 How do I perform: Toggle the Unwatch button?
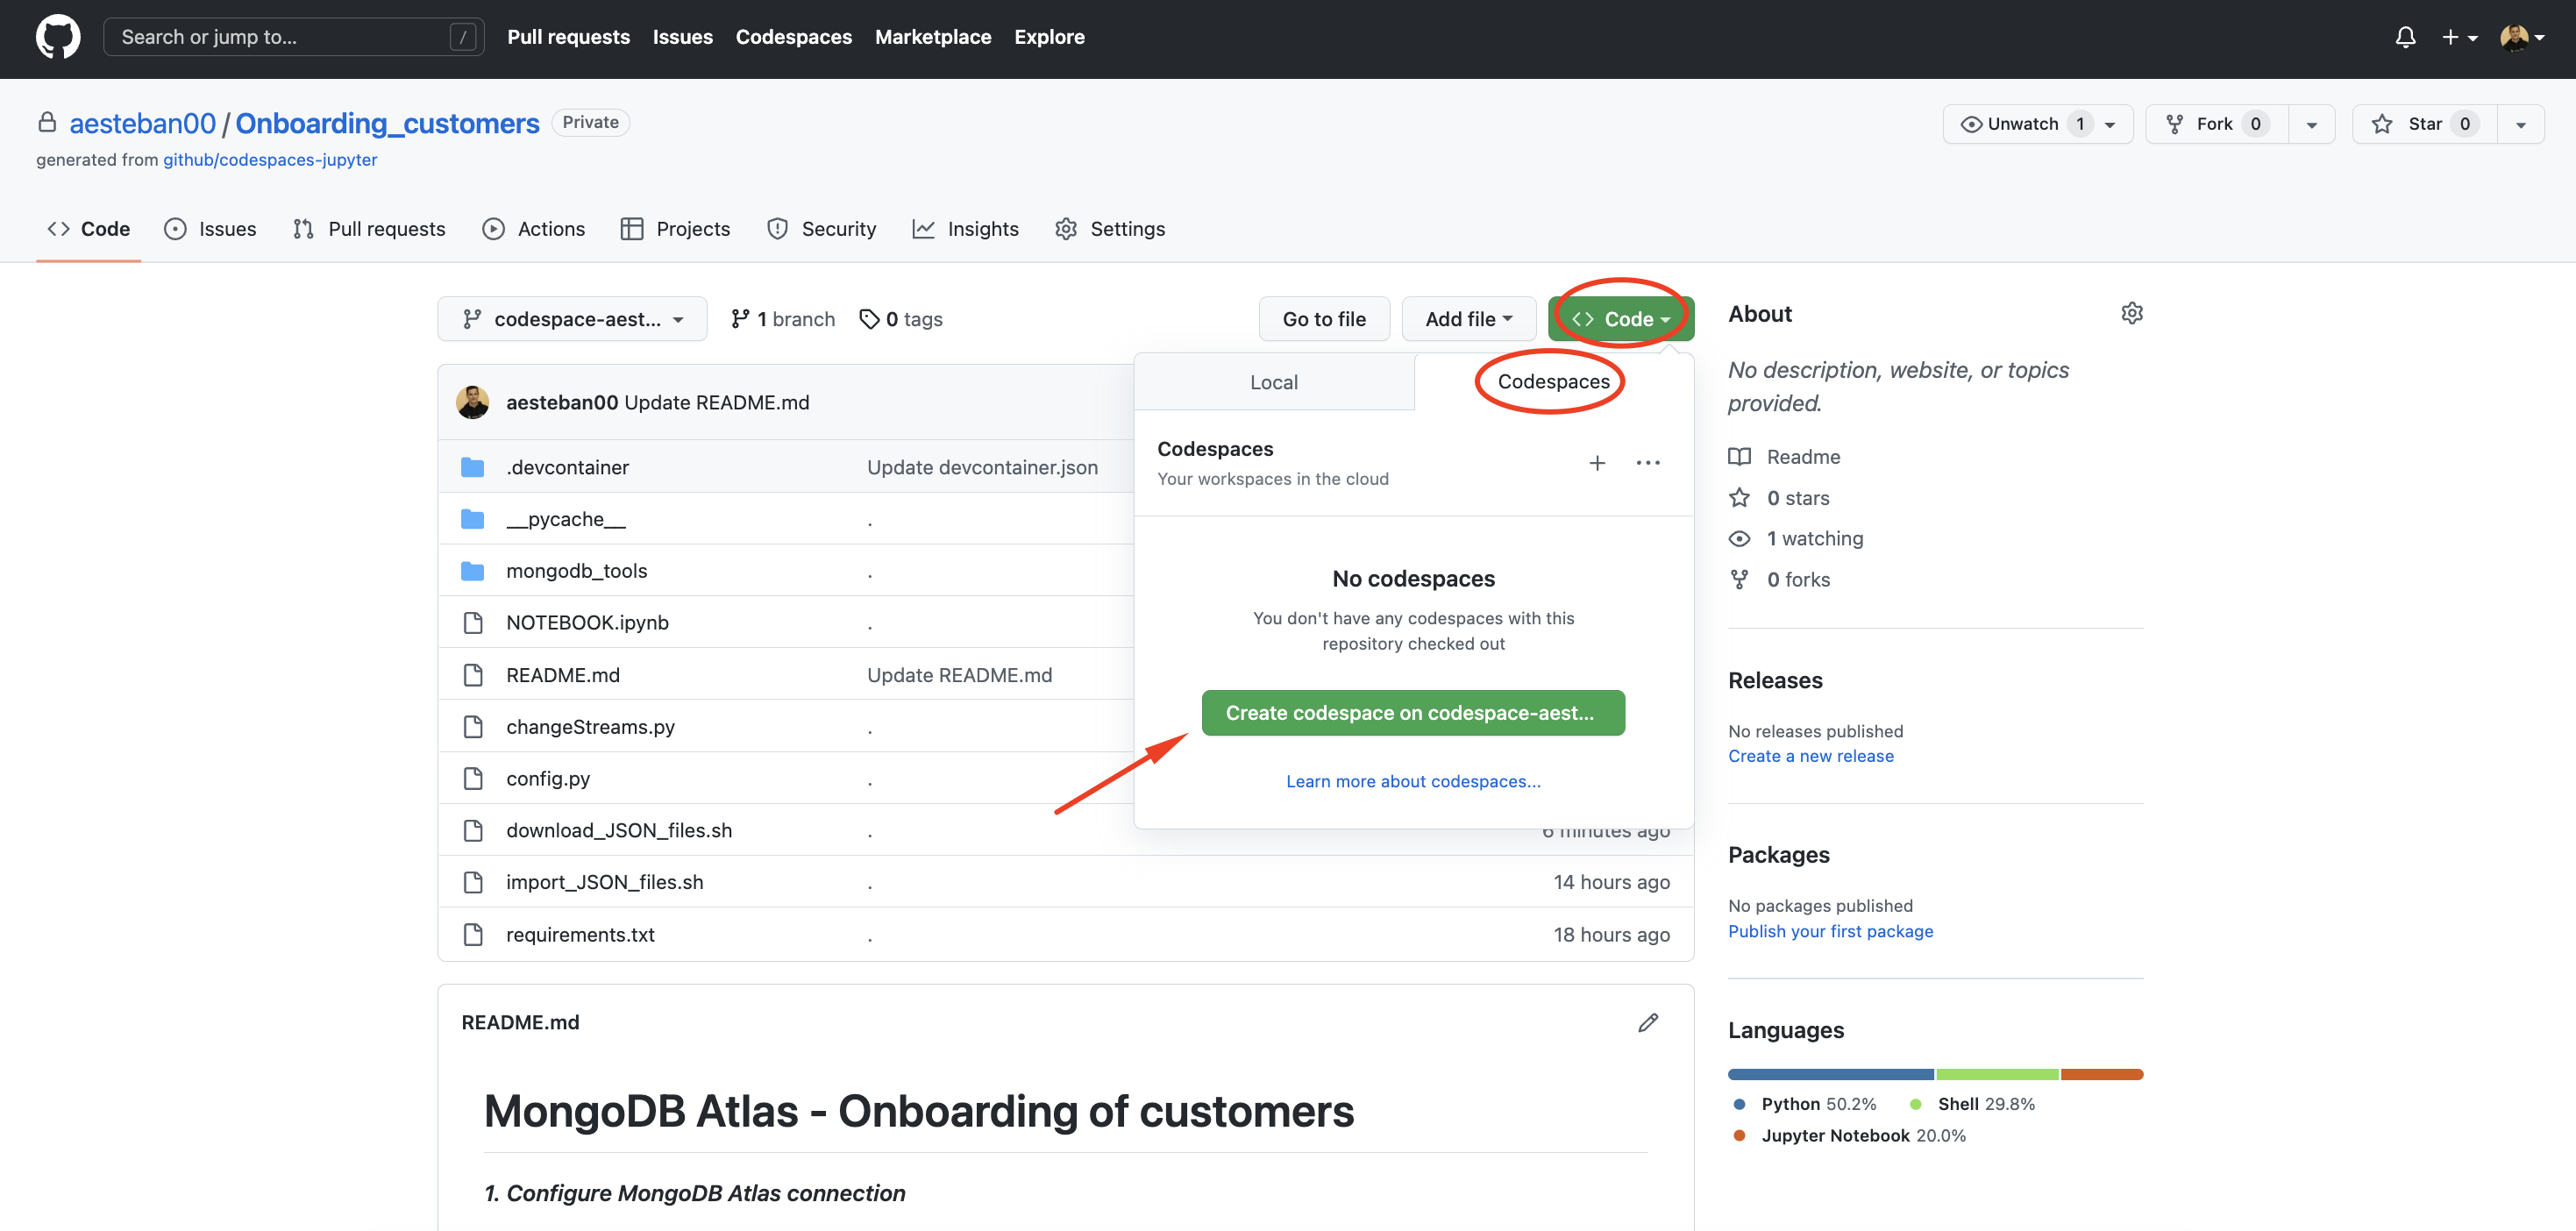pyautogui.click(x=2022, y=124)
